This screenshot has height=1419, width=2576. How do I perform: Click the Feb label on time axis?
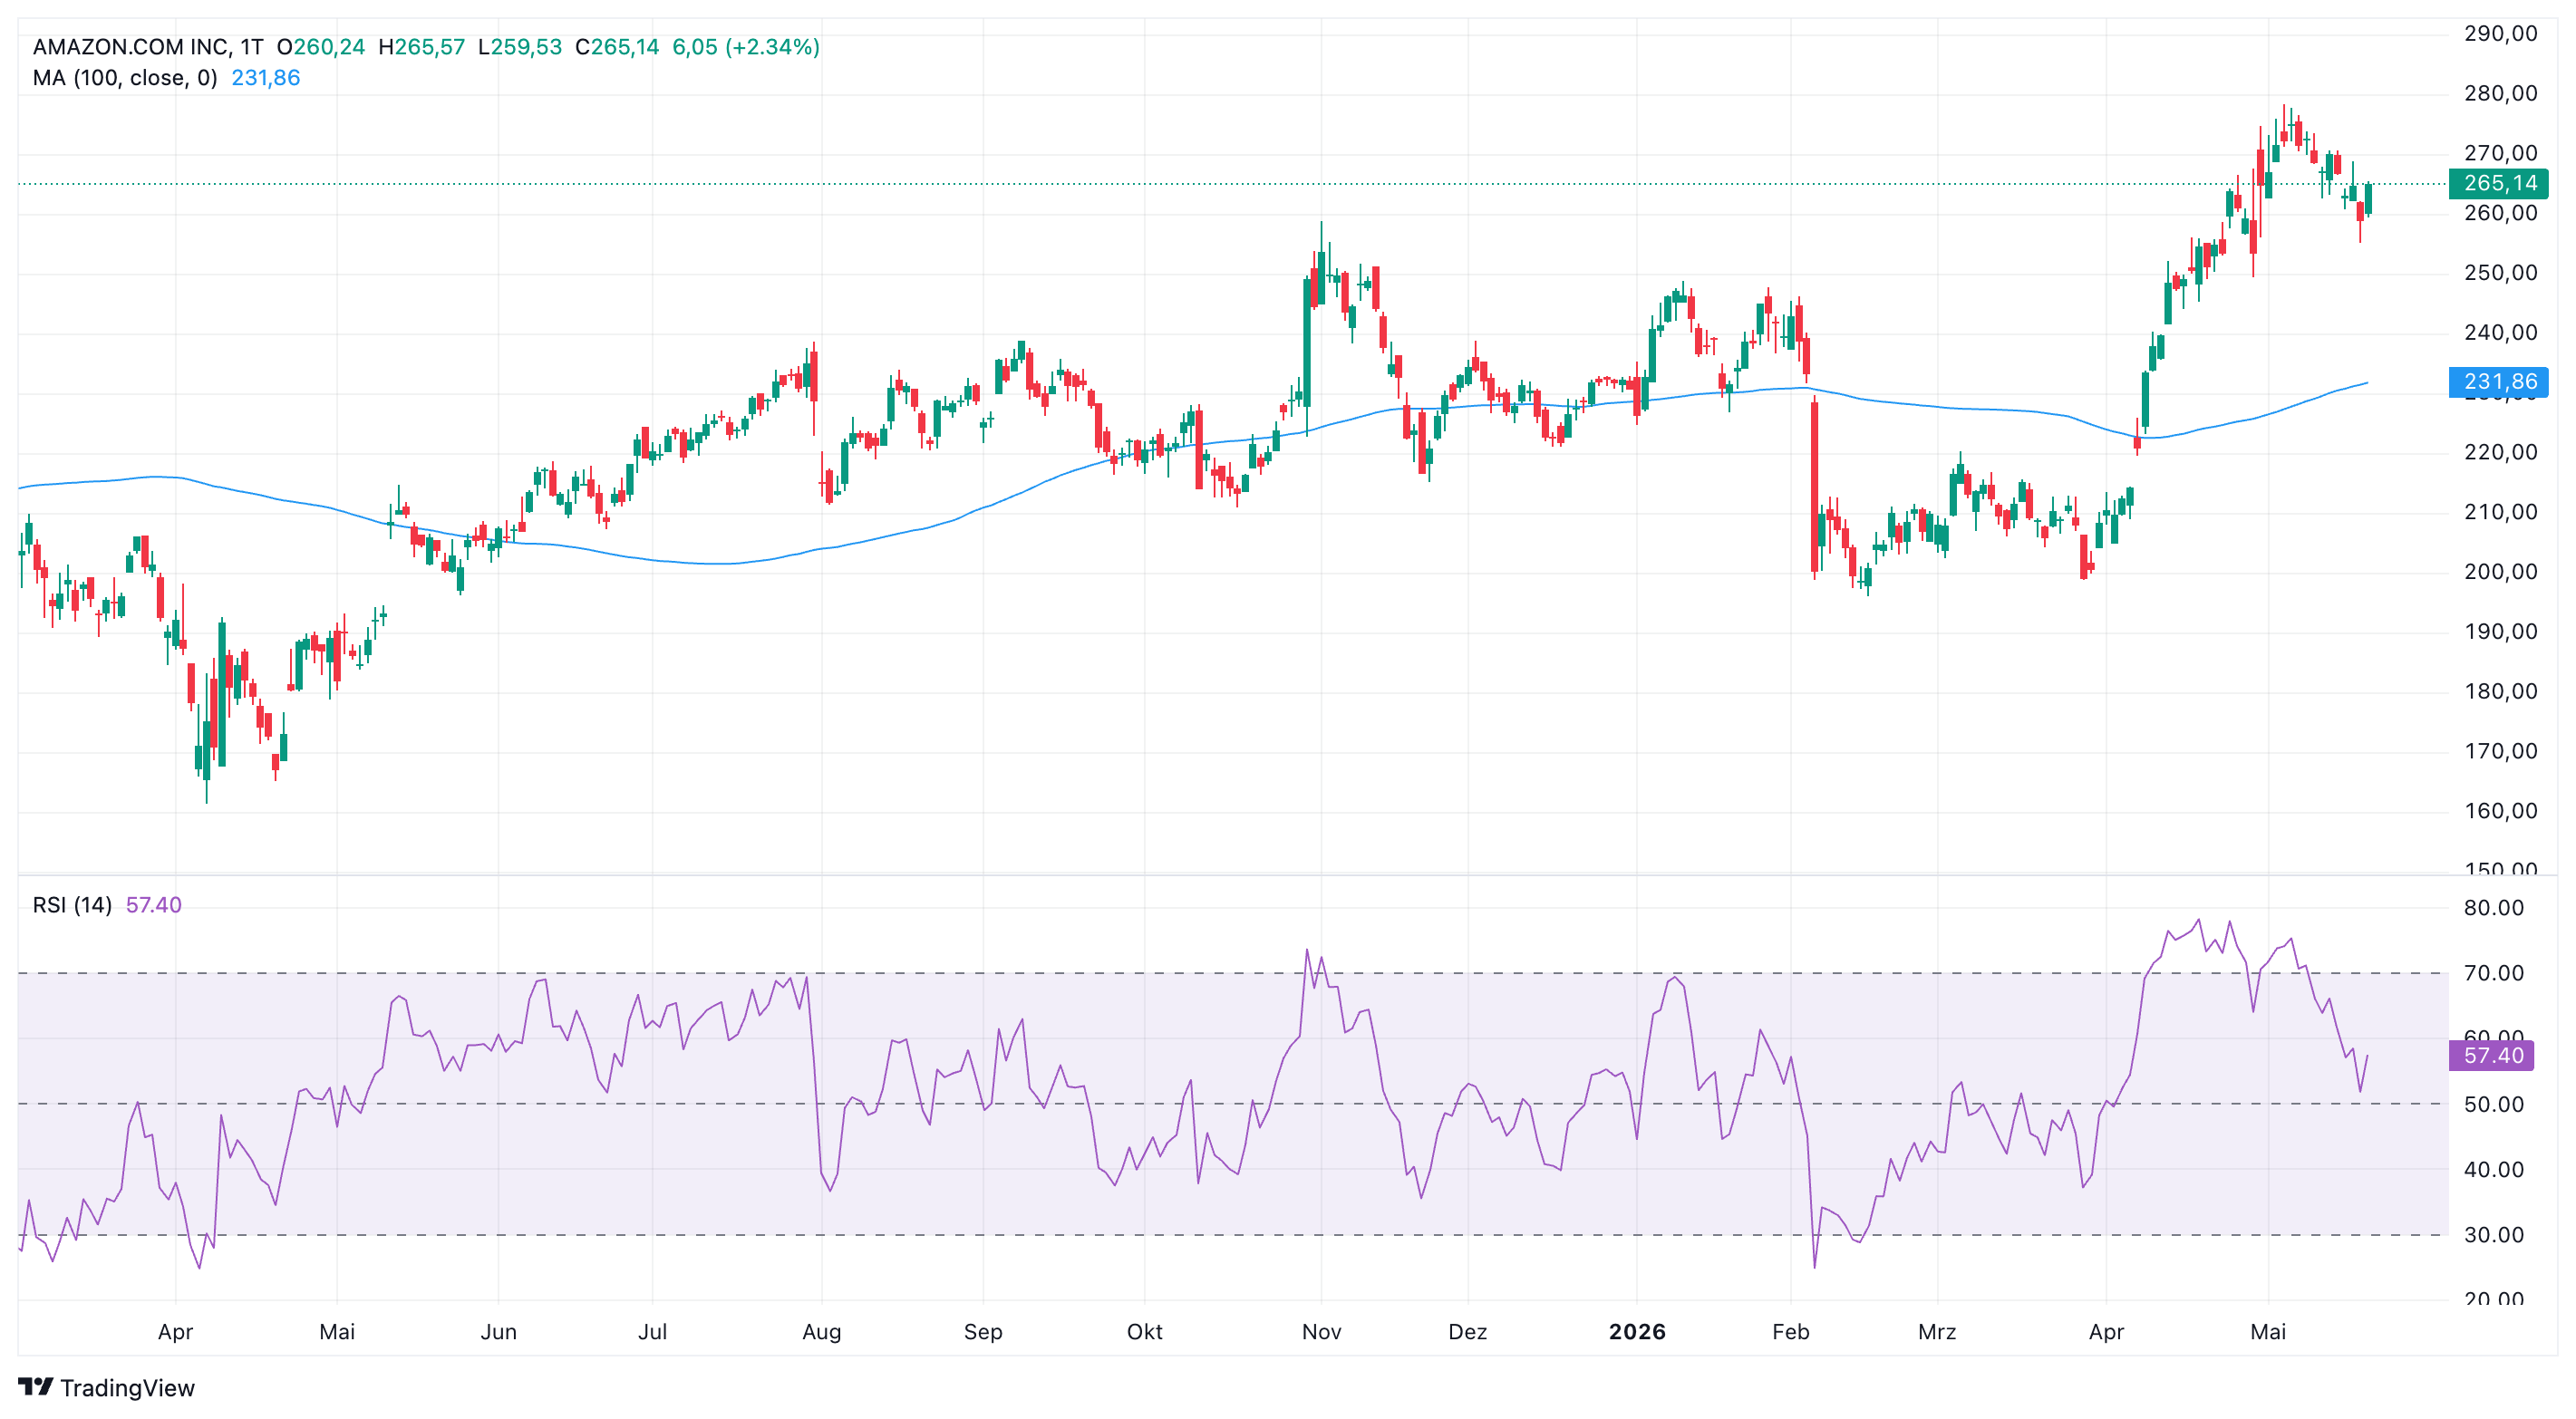pos(1790,1332)
